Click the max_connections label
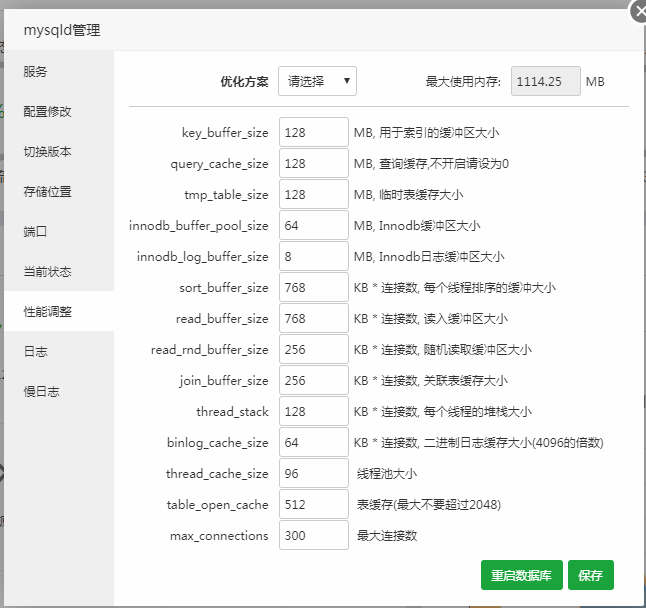646x608 pixels. (219, 536)
